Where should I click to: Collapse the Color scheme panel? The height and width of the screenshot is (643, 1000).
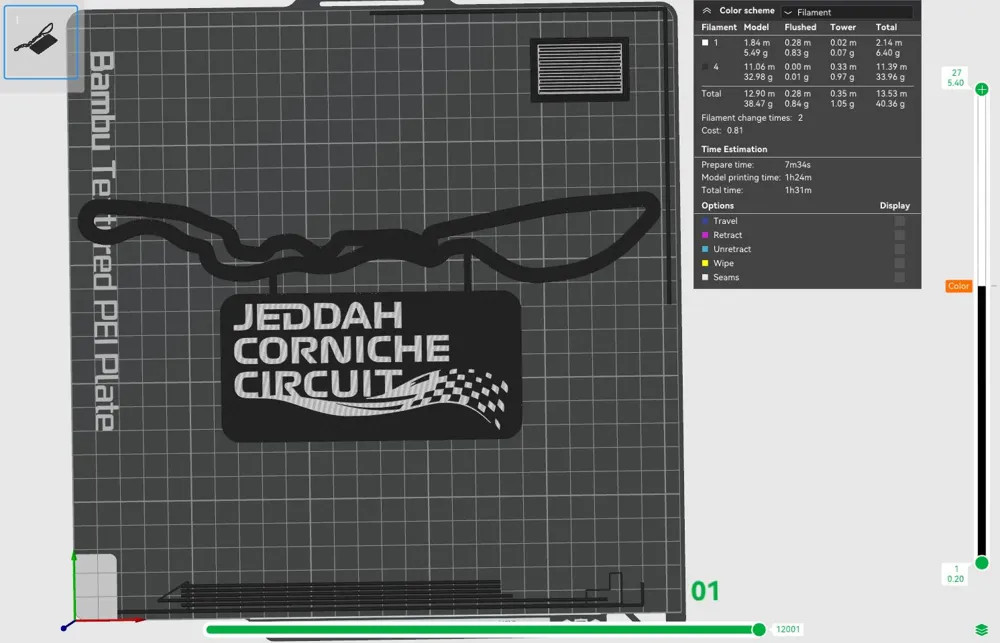(706, 10)
